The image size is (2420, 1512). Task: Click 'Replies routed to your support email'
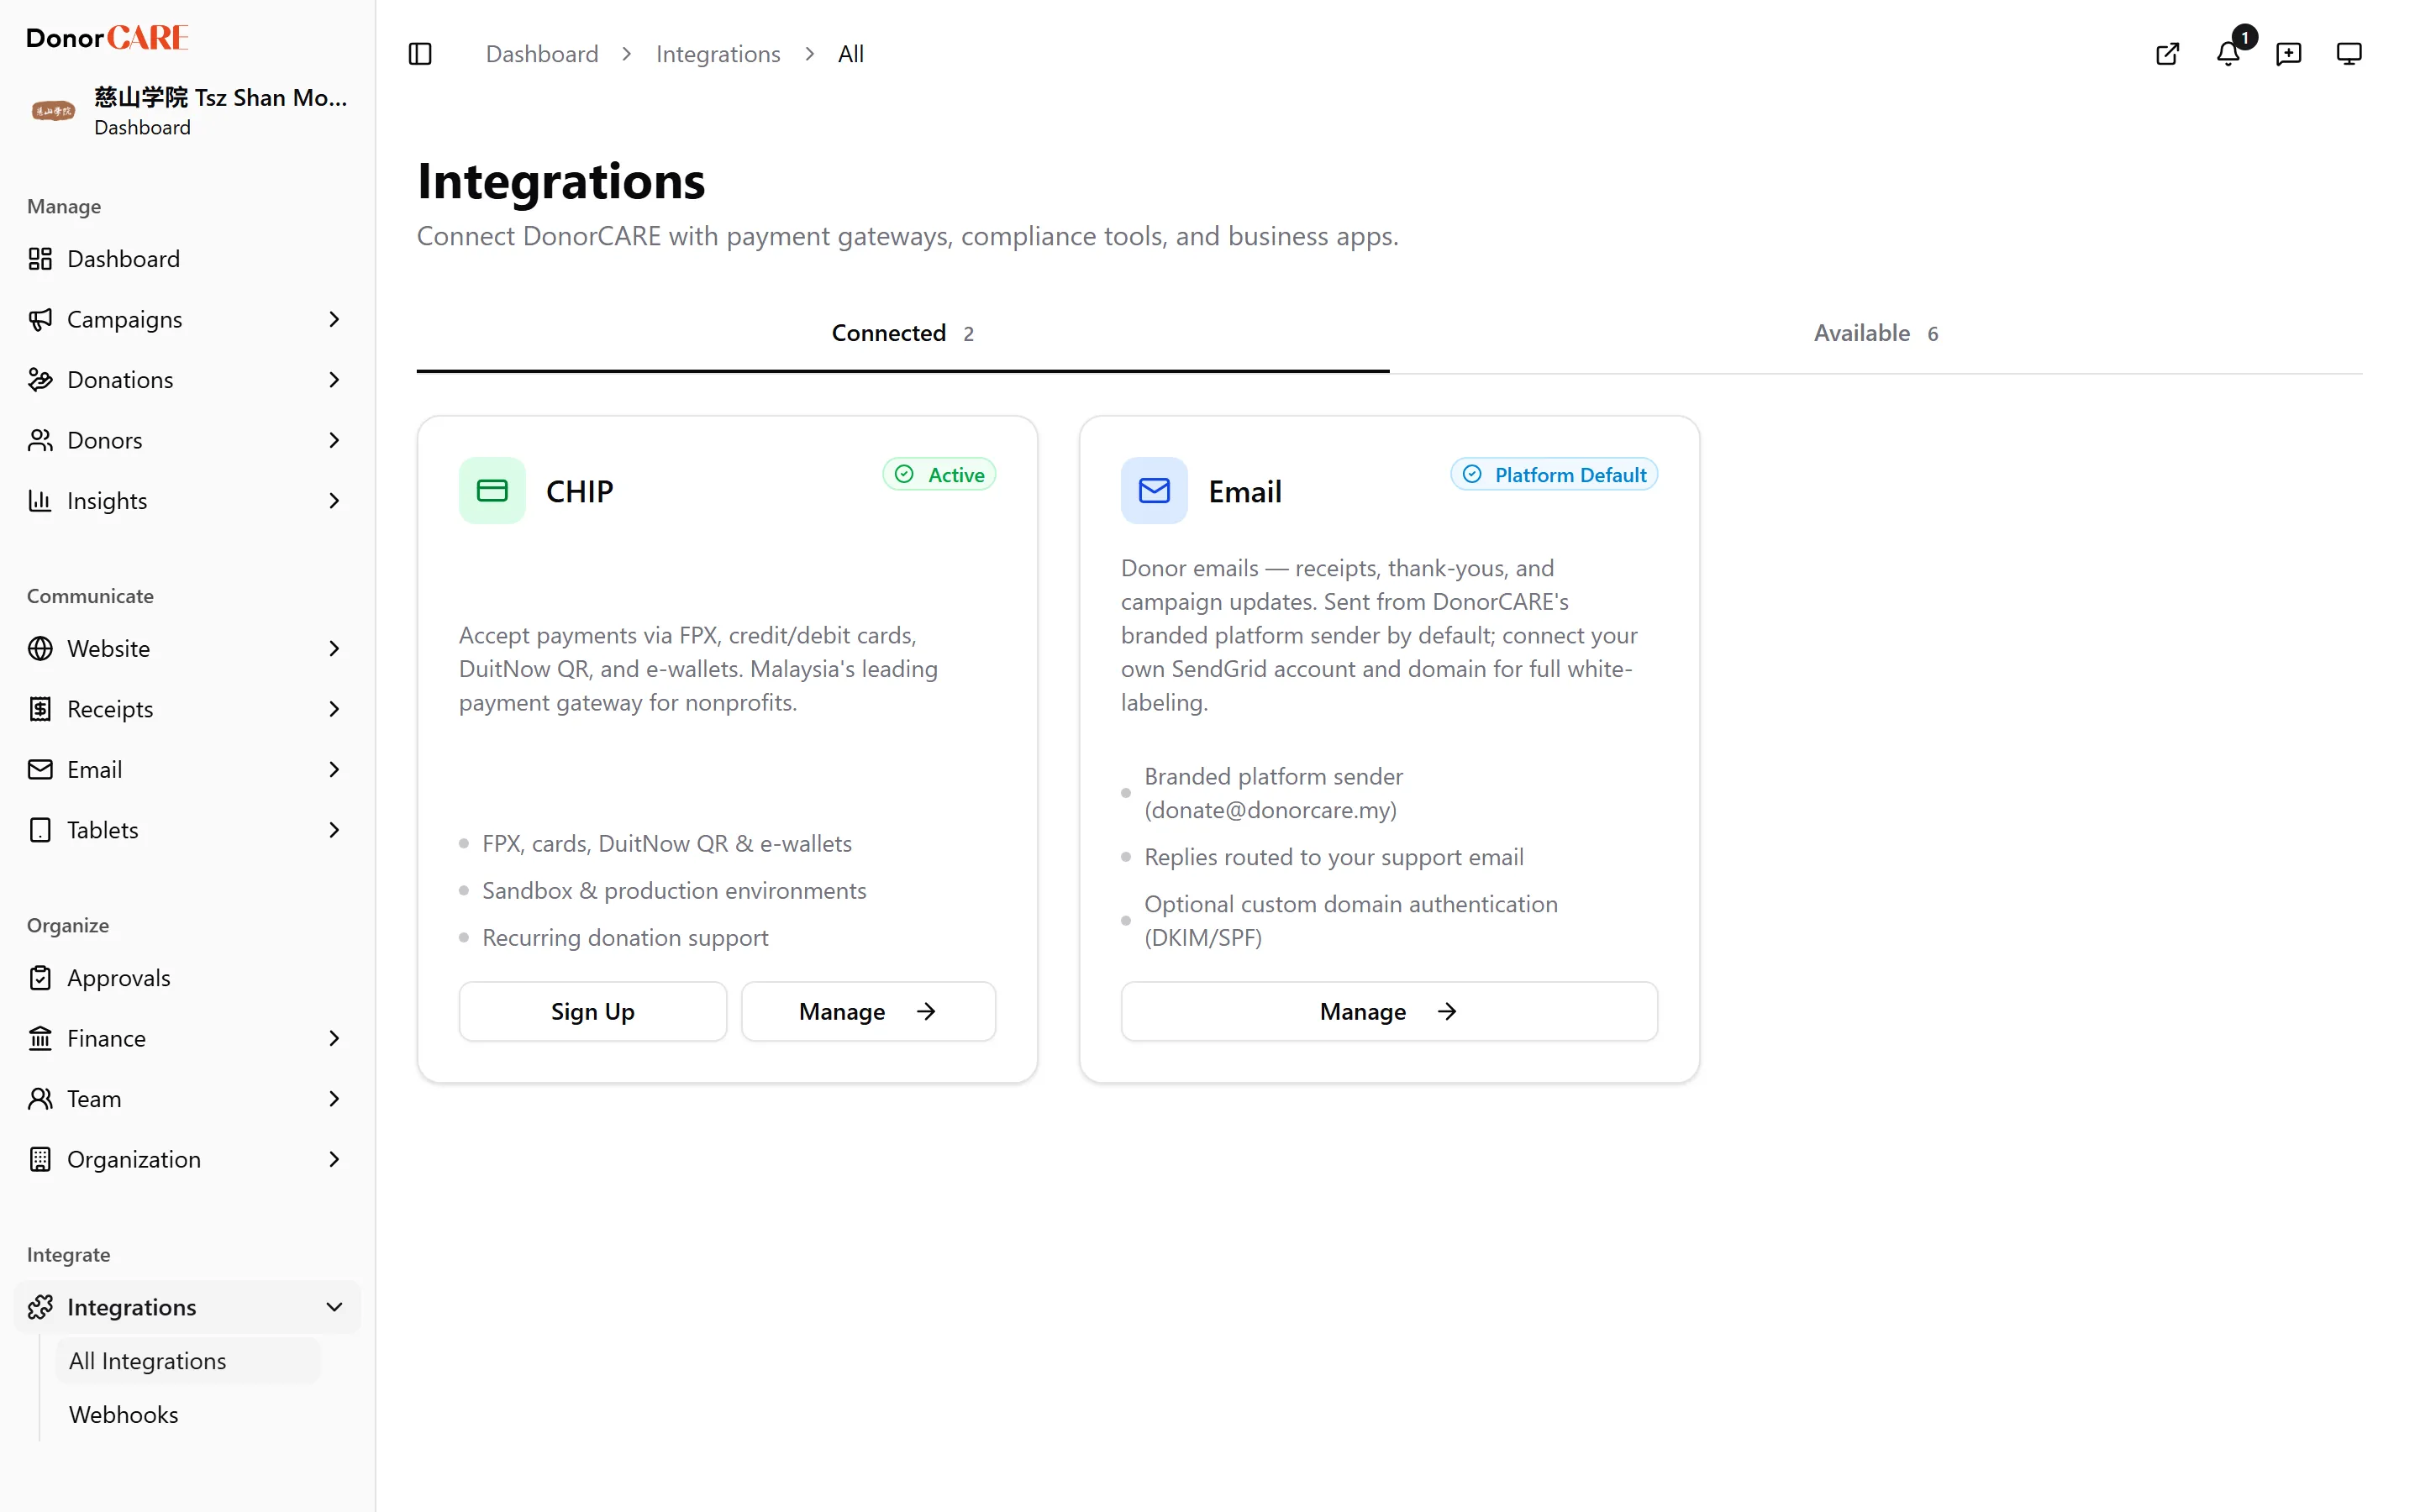(x=1334, y=857)
